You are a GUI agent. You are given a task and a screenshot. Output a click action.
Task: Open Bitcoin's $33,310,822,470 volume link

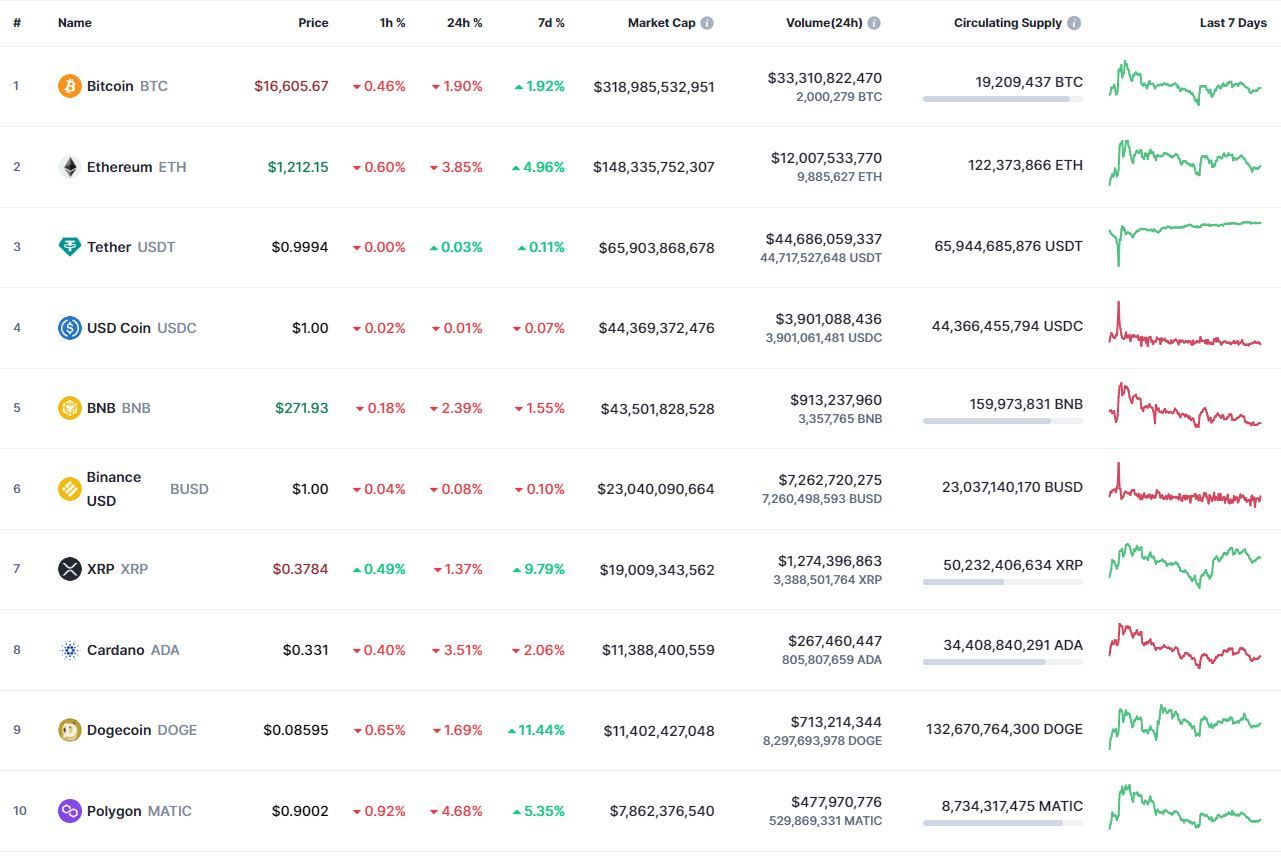(x=825, y=77)
